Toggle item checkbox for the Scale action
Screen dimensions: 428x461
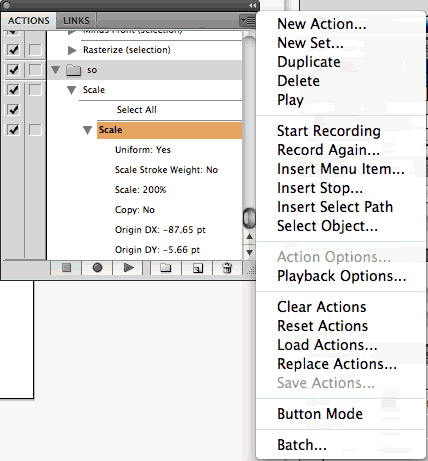click(x=13, y=90)
